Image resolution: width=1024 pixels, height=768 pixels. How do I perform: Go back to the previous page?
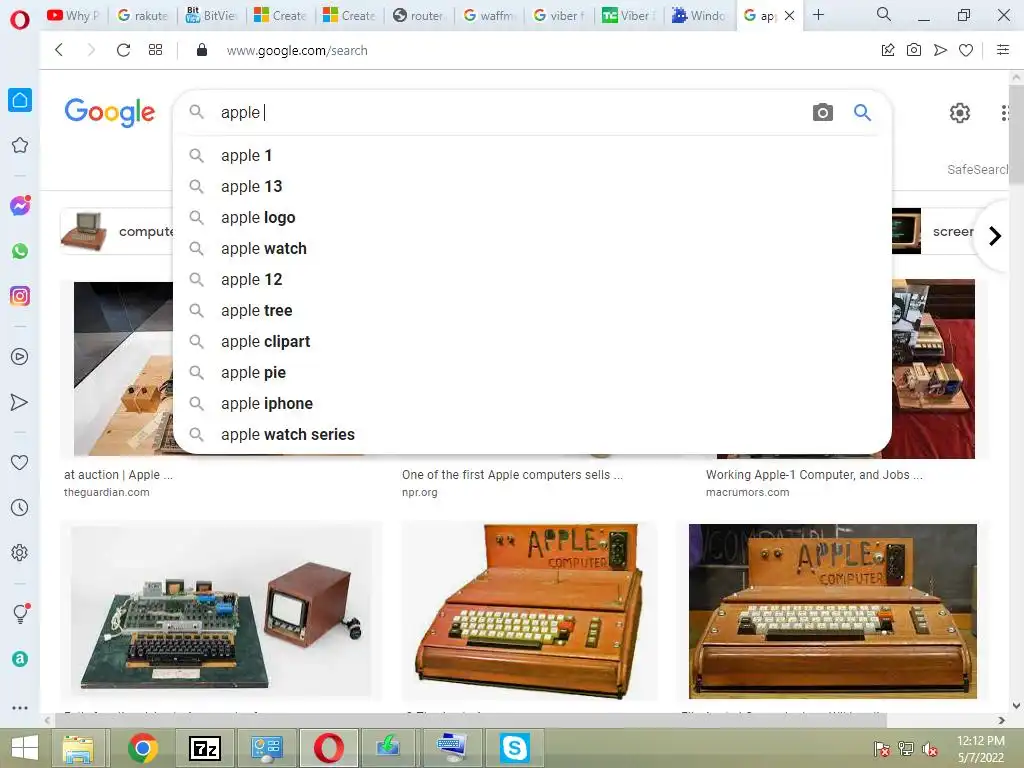coord(59,50)
